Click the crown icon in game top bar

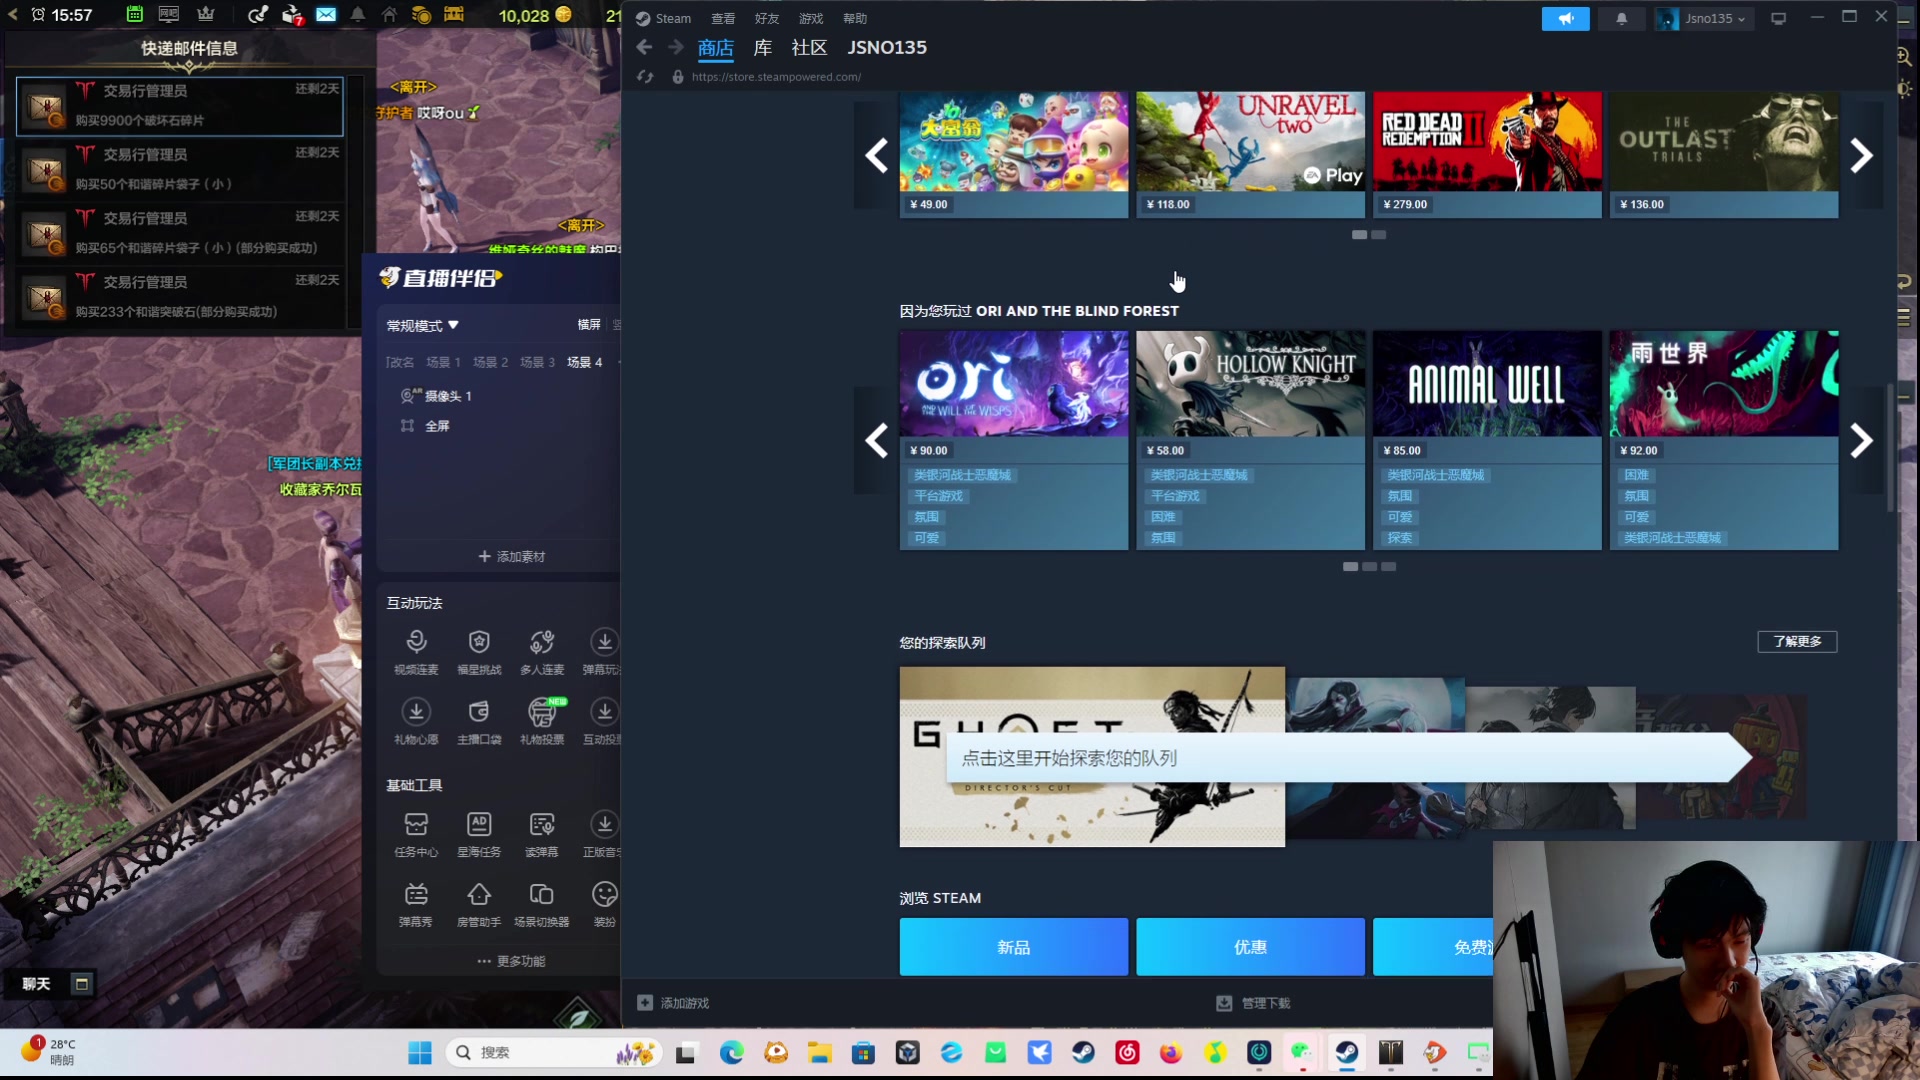pyautogui.click(x=206, y=15)
